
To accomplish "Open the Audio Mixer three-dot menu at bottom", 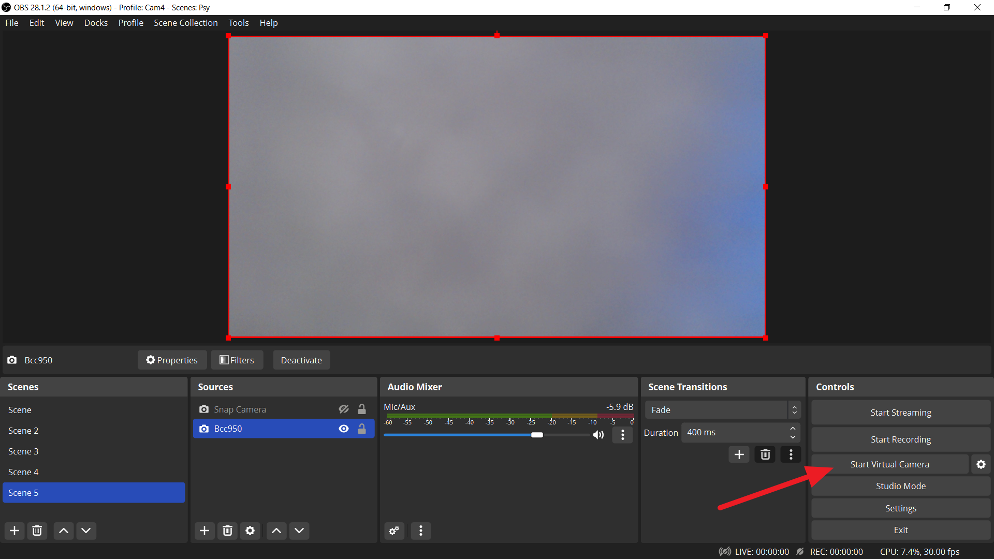I will coord(421,530).
